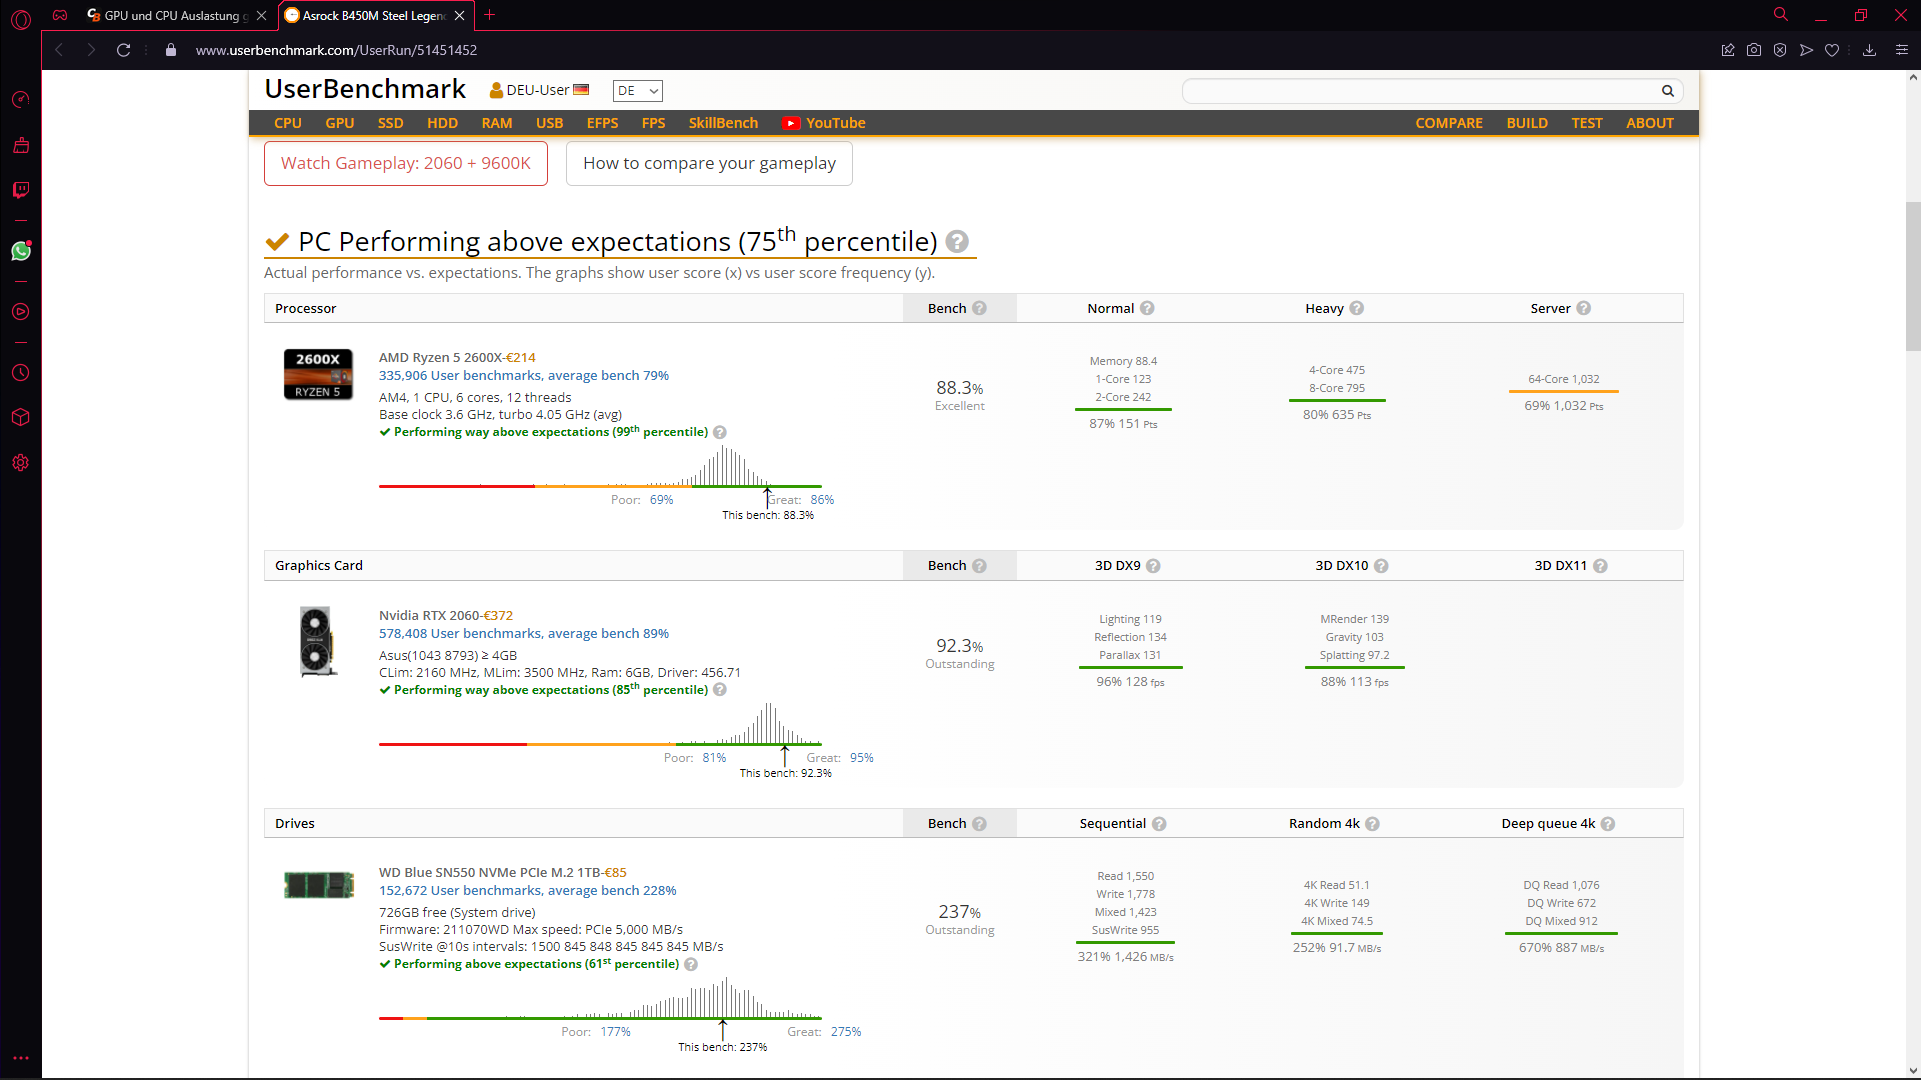Click the Ryzen 5 2600X thumbnail
The height and width of the screenshot is (1080, 1921).
coord(318,375)
